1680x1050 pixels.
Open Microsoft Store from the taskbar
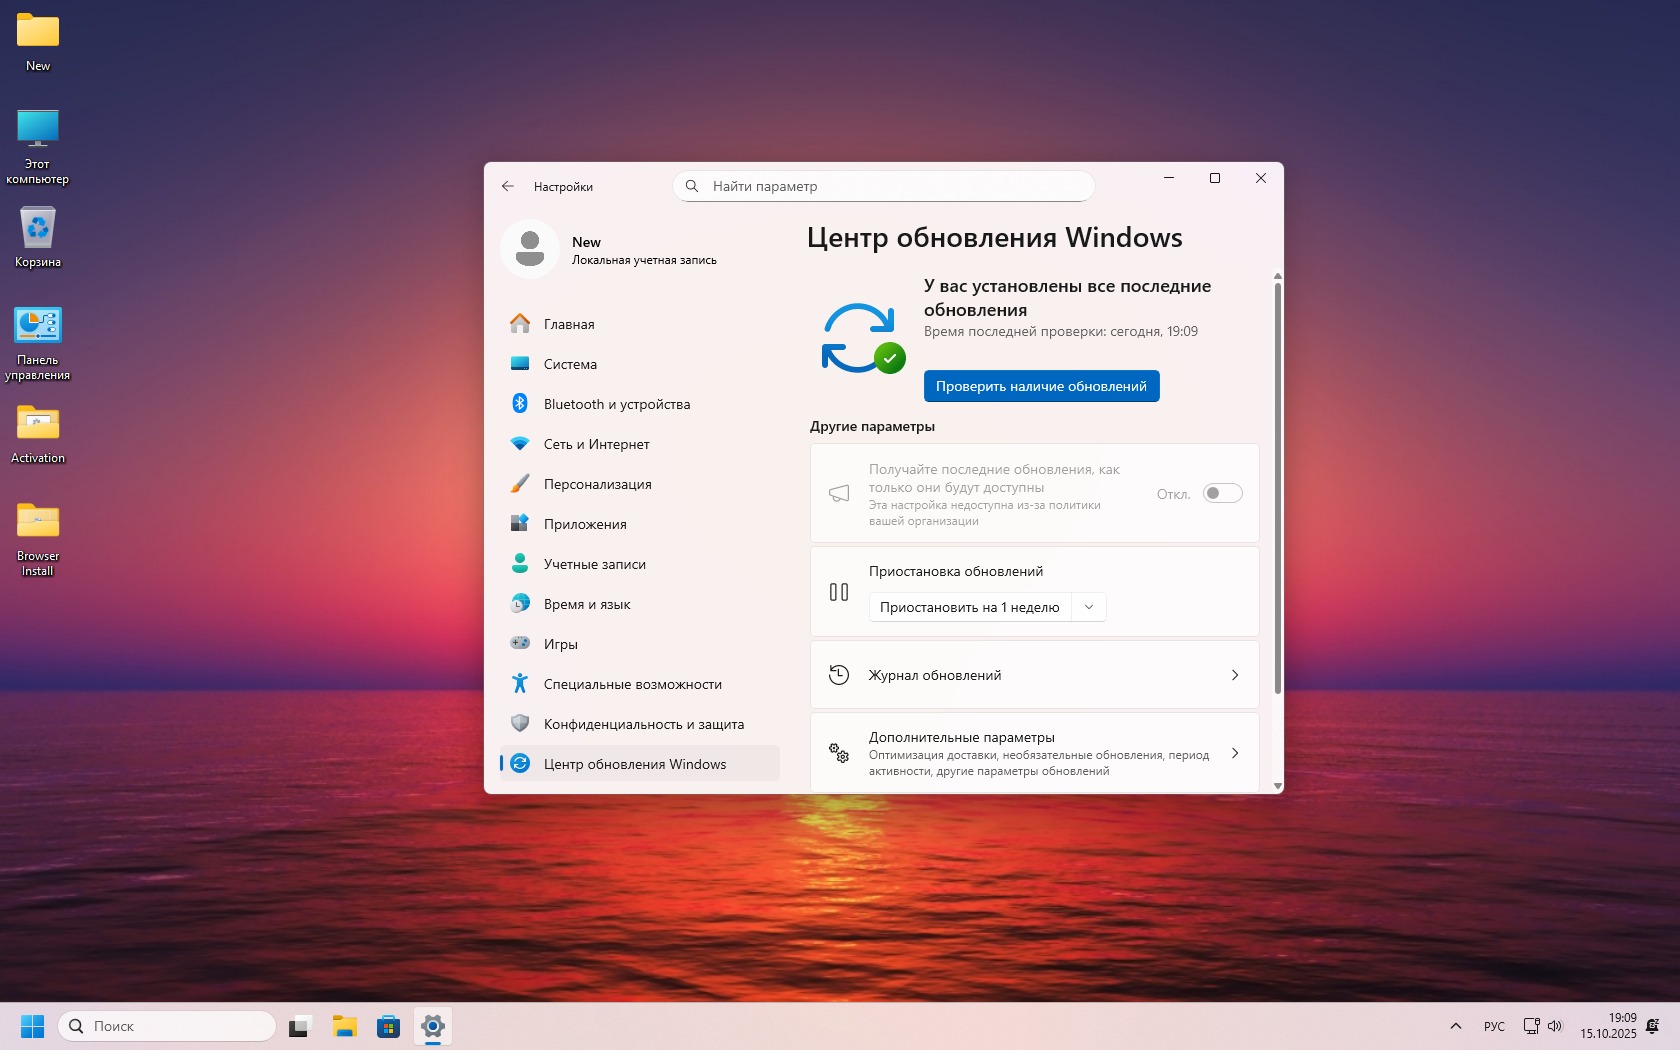coord(388,1026)
